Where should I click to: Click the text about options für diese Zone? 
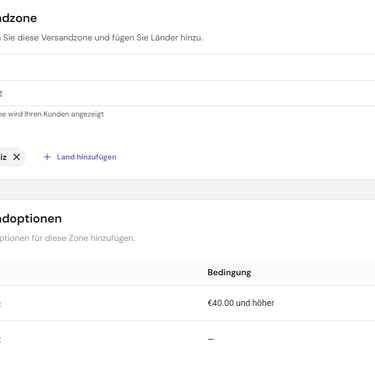coord(67,238)
